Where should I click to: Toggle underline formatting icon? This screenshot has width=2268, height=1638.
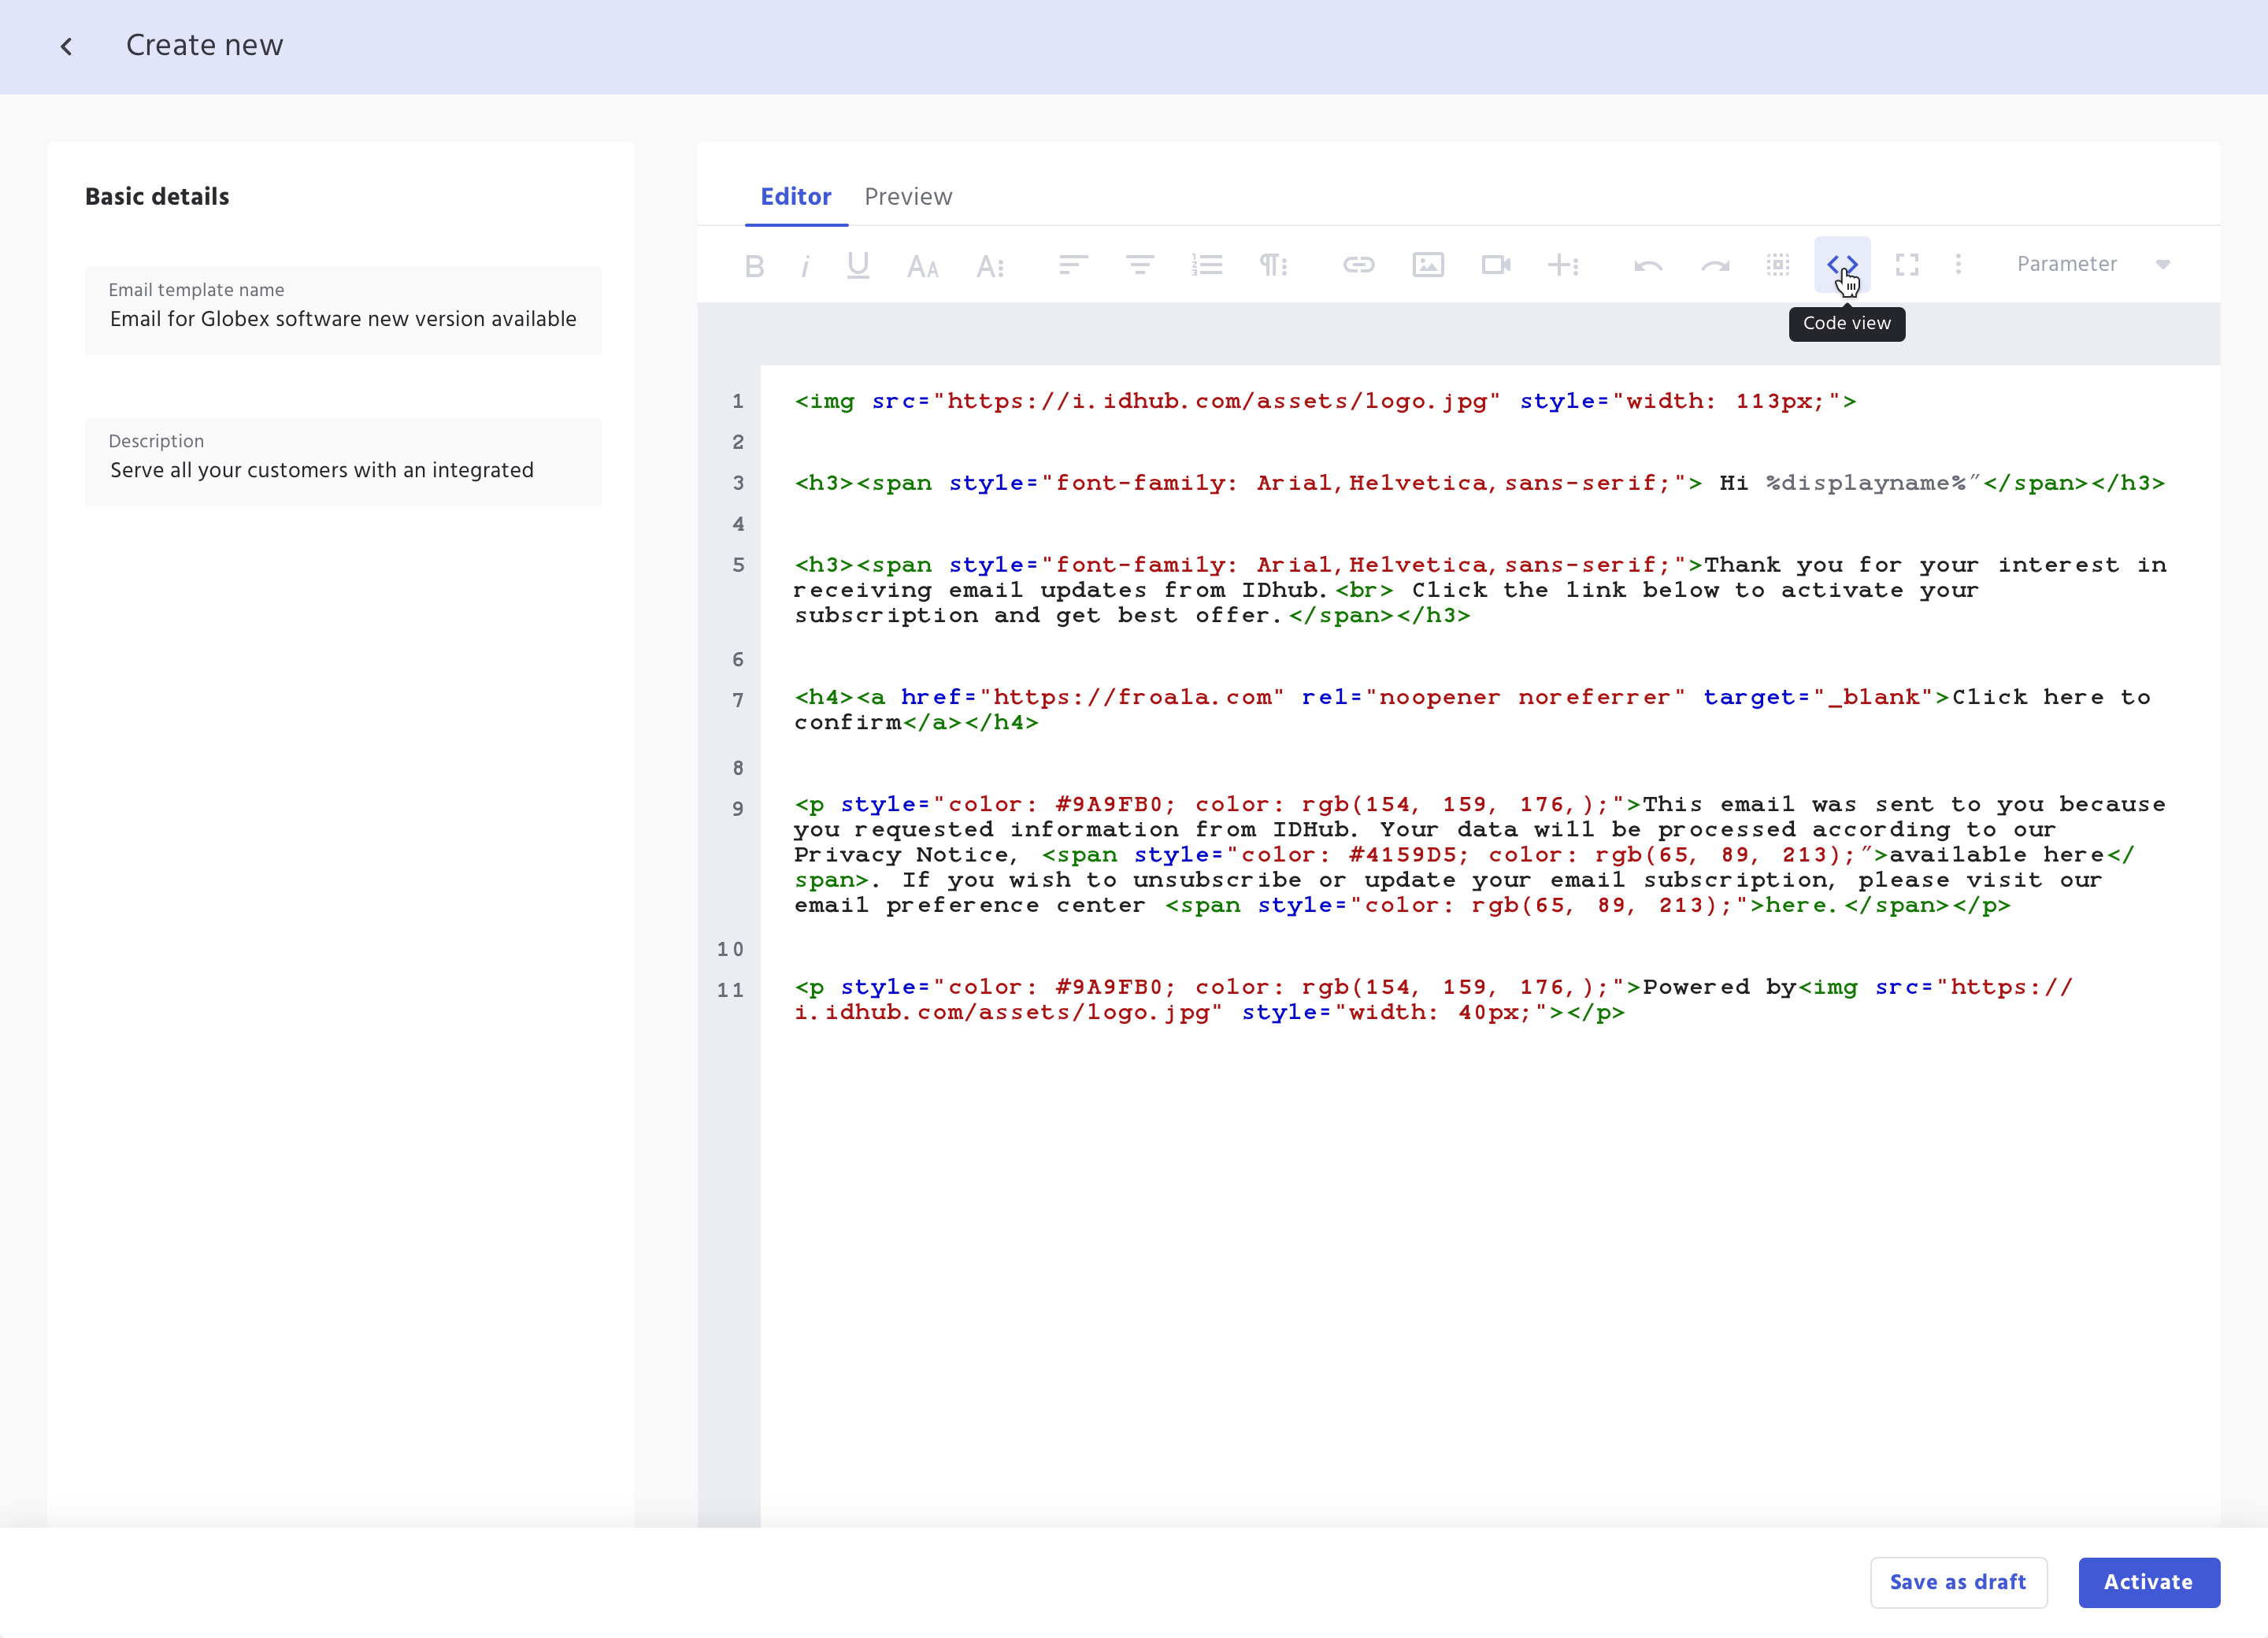(x=857, y=265)
